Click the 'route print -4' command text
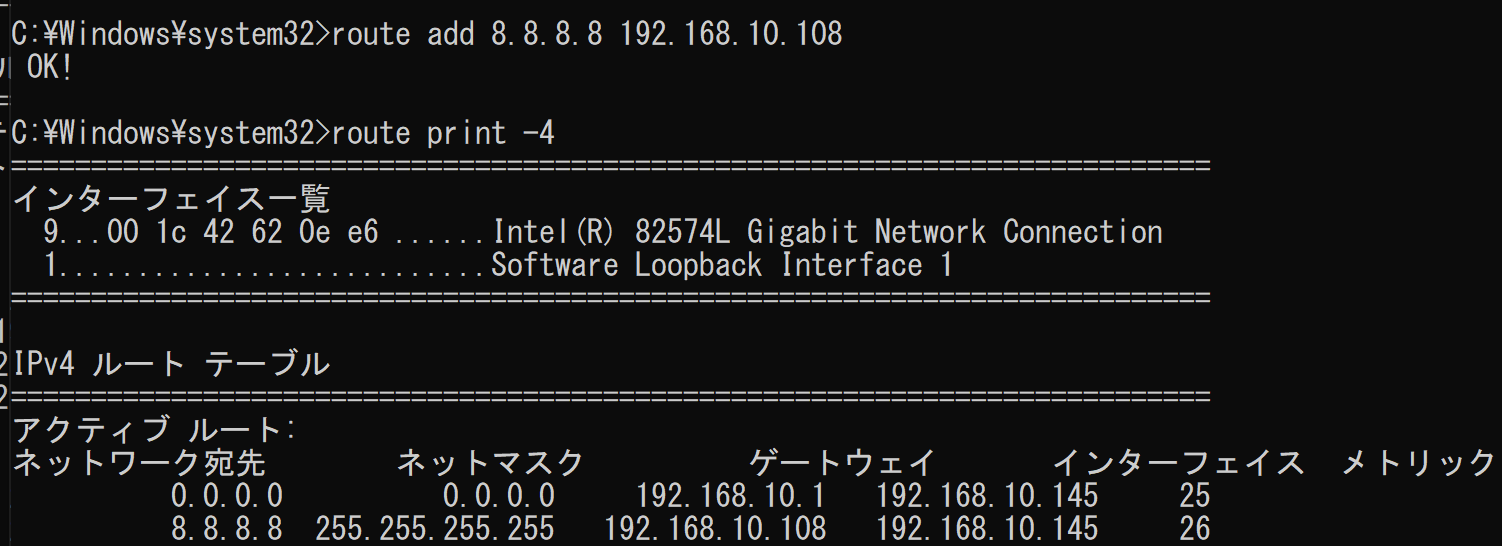1502x546 pixels. click(442, 133)
